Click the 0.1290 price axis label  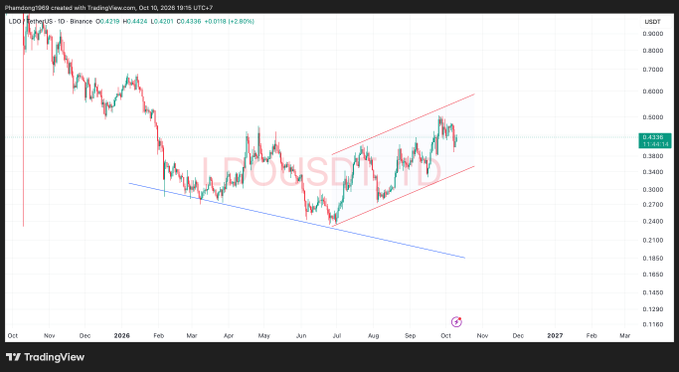tap(653, 309)
